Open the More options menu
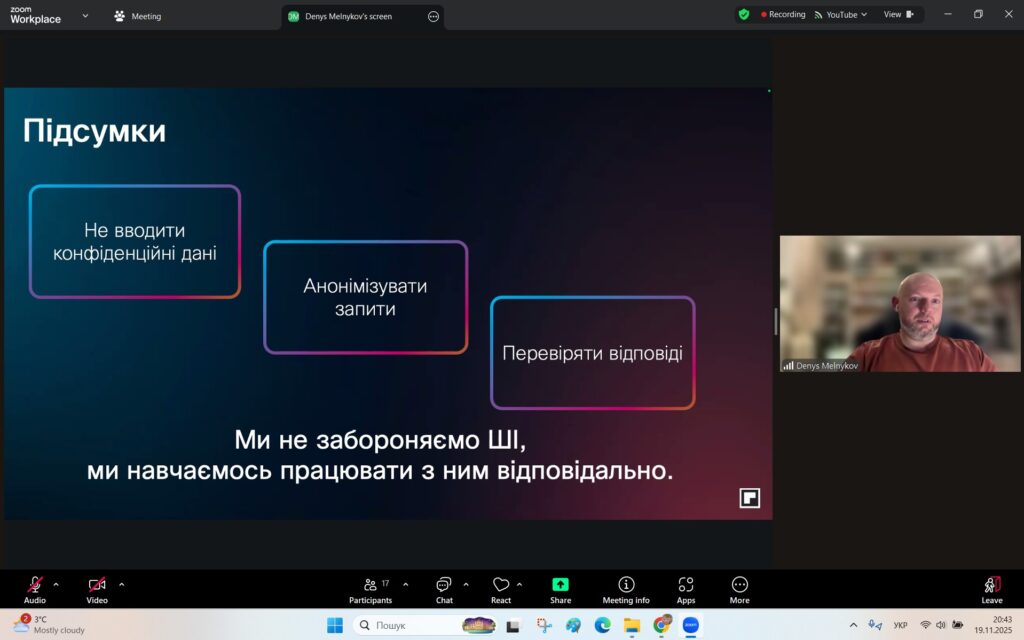This screenshot has height=640, width=1024. tap(739, 589)
